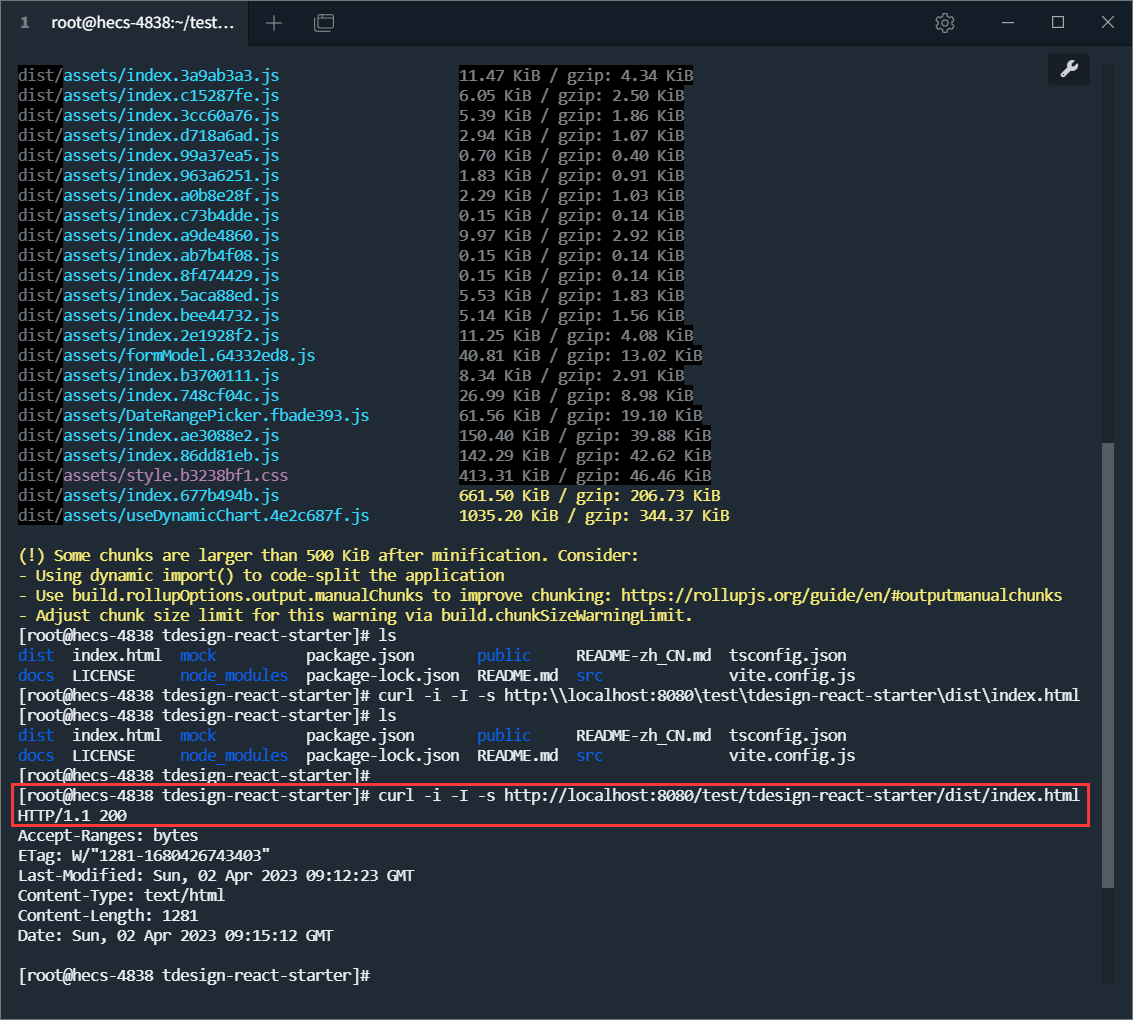This screenshot has width=1133, height=1020.
Task: Open terminal settings gear icon
Action: [x=944, y=23]
